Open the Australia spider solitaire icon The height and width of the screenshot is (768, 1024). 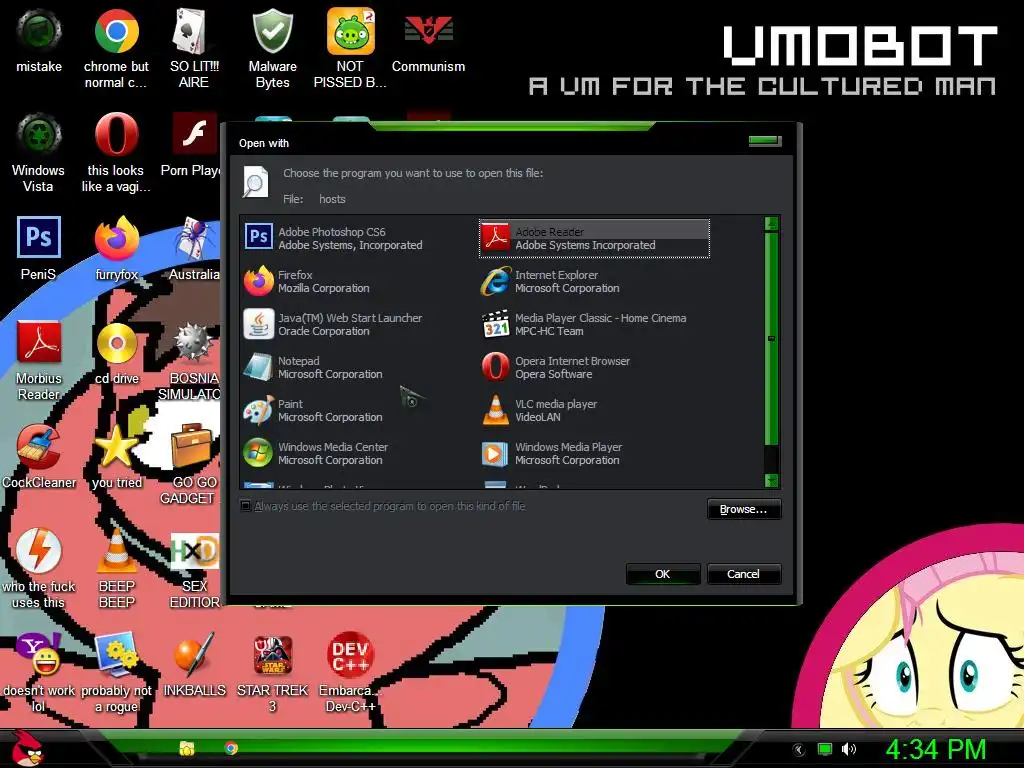(194, 249)
